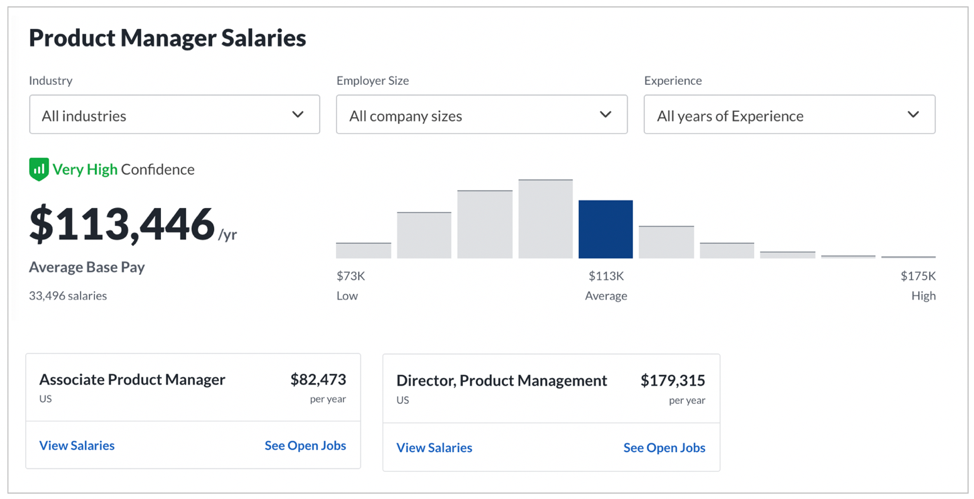Click the first gray bar above $73K Low
Screen dimensions: 974x499
(363, 250)
